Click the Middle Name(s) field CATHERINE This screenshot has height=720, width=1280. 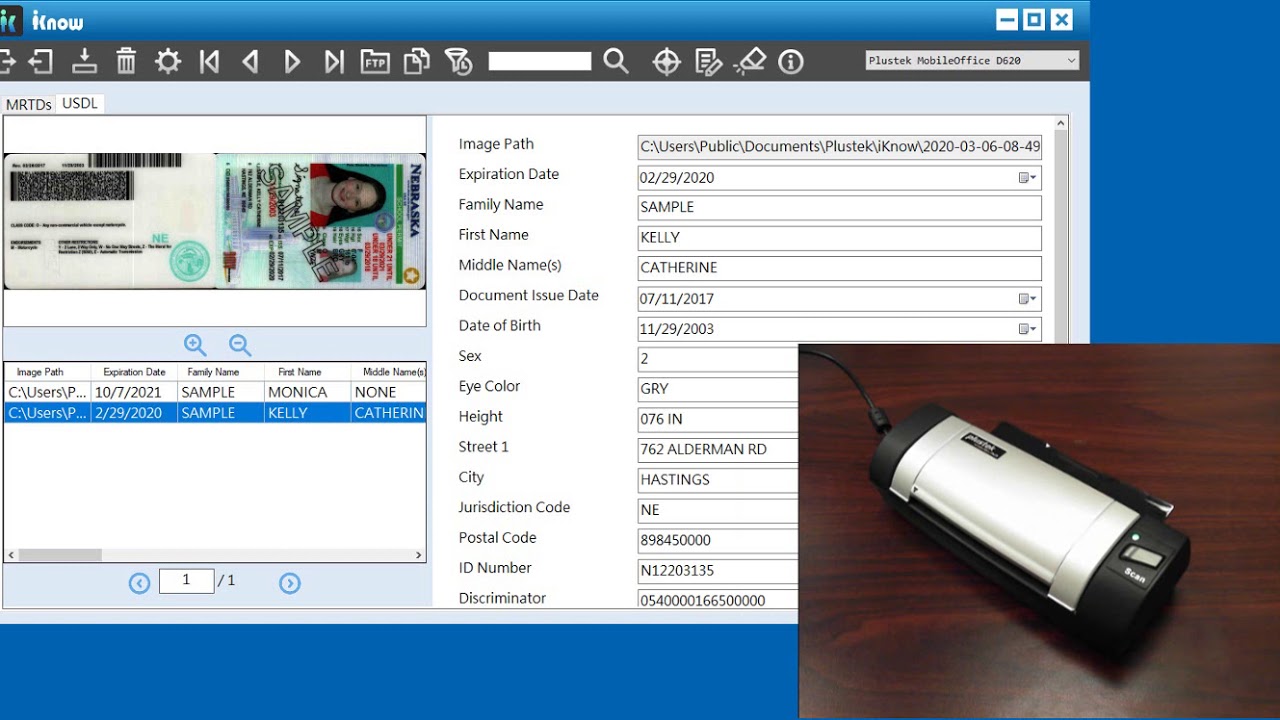tap(839, 268)
